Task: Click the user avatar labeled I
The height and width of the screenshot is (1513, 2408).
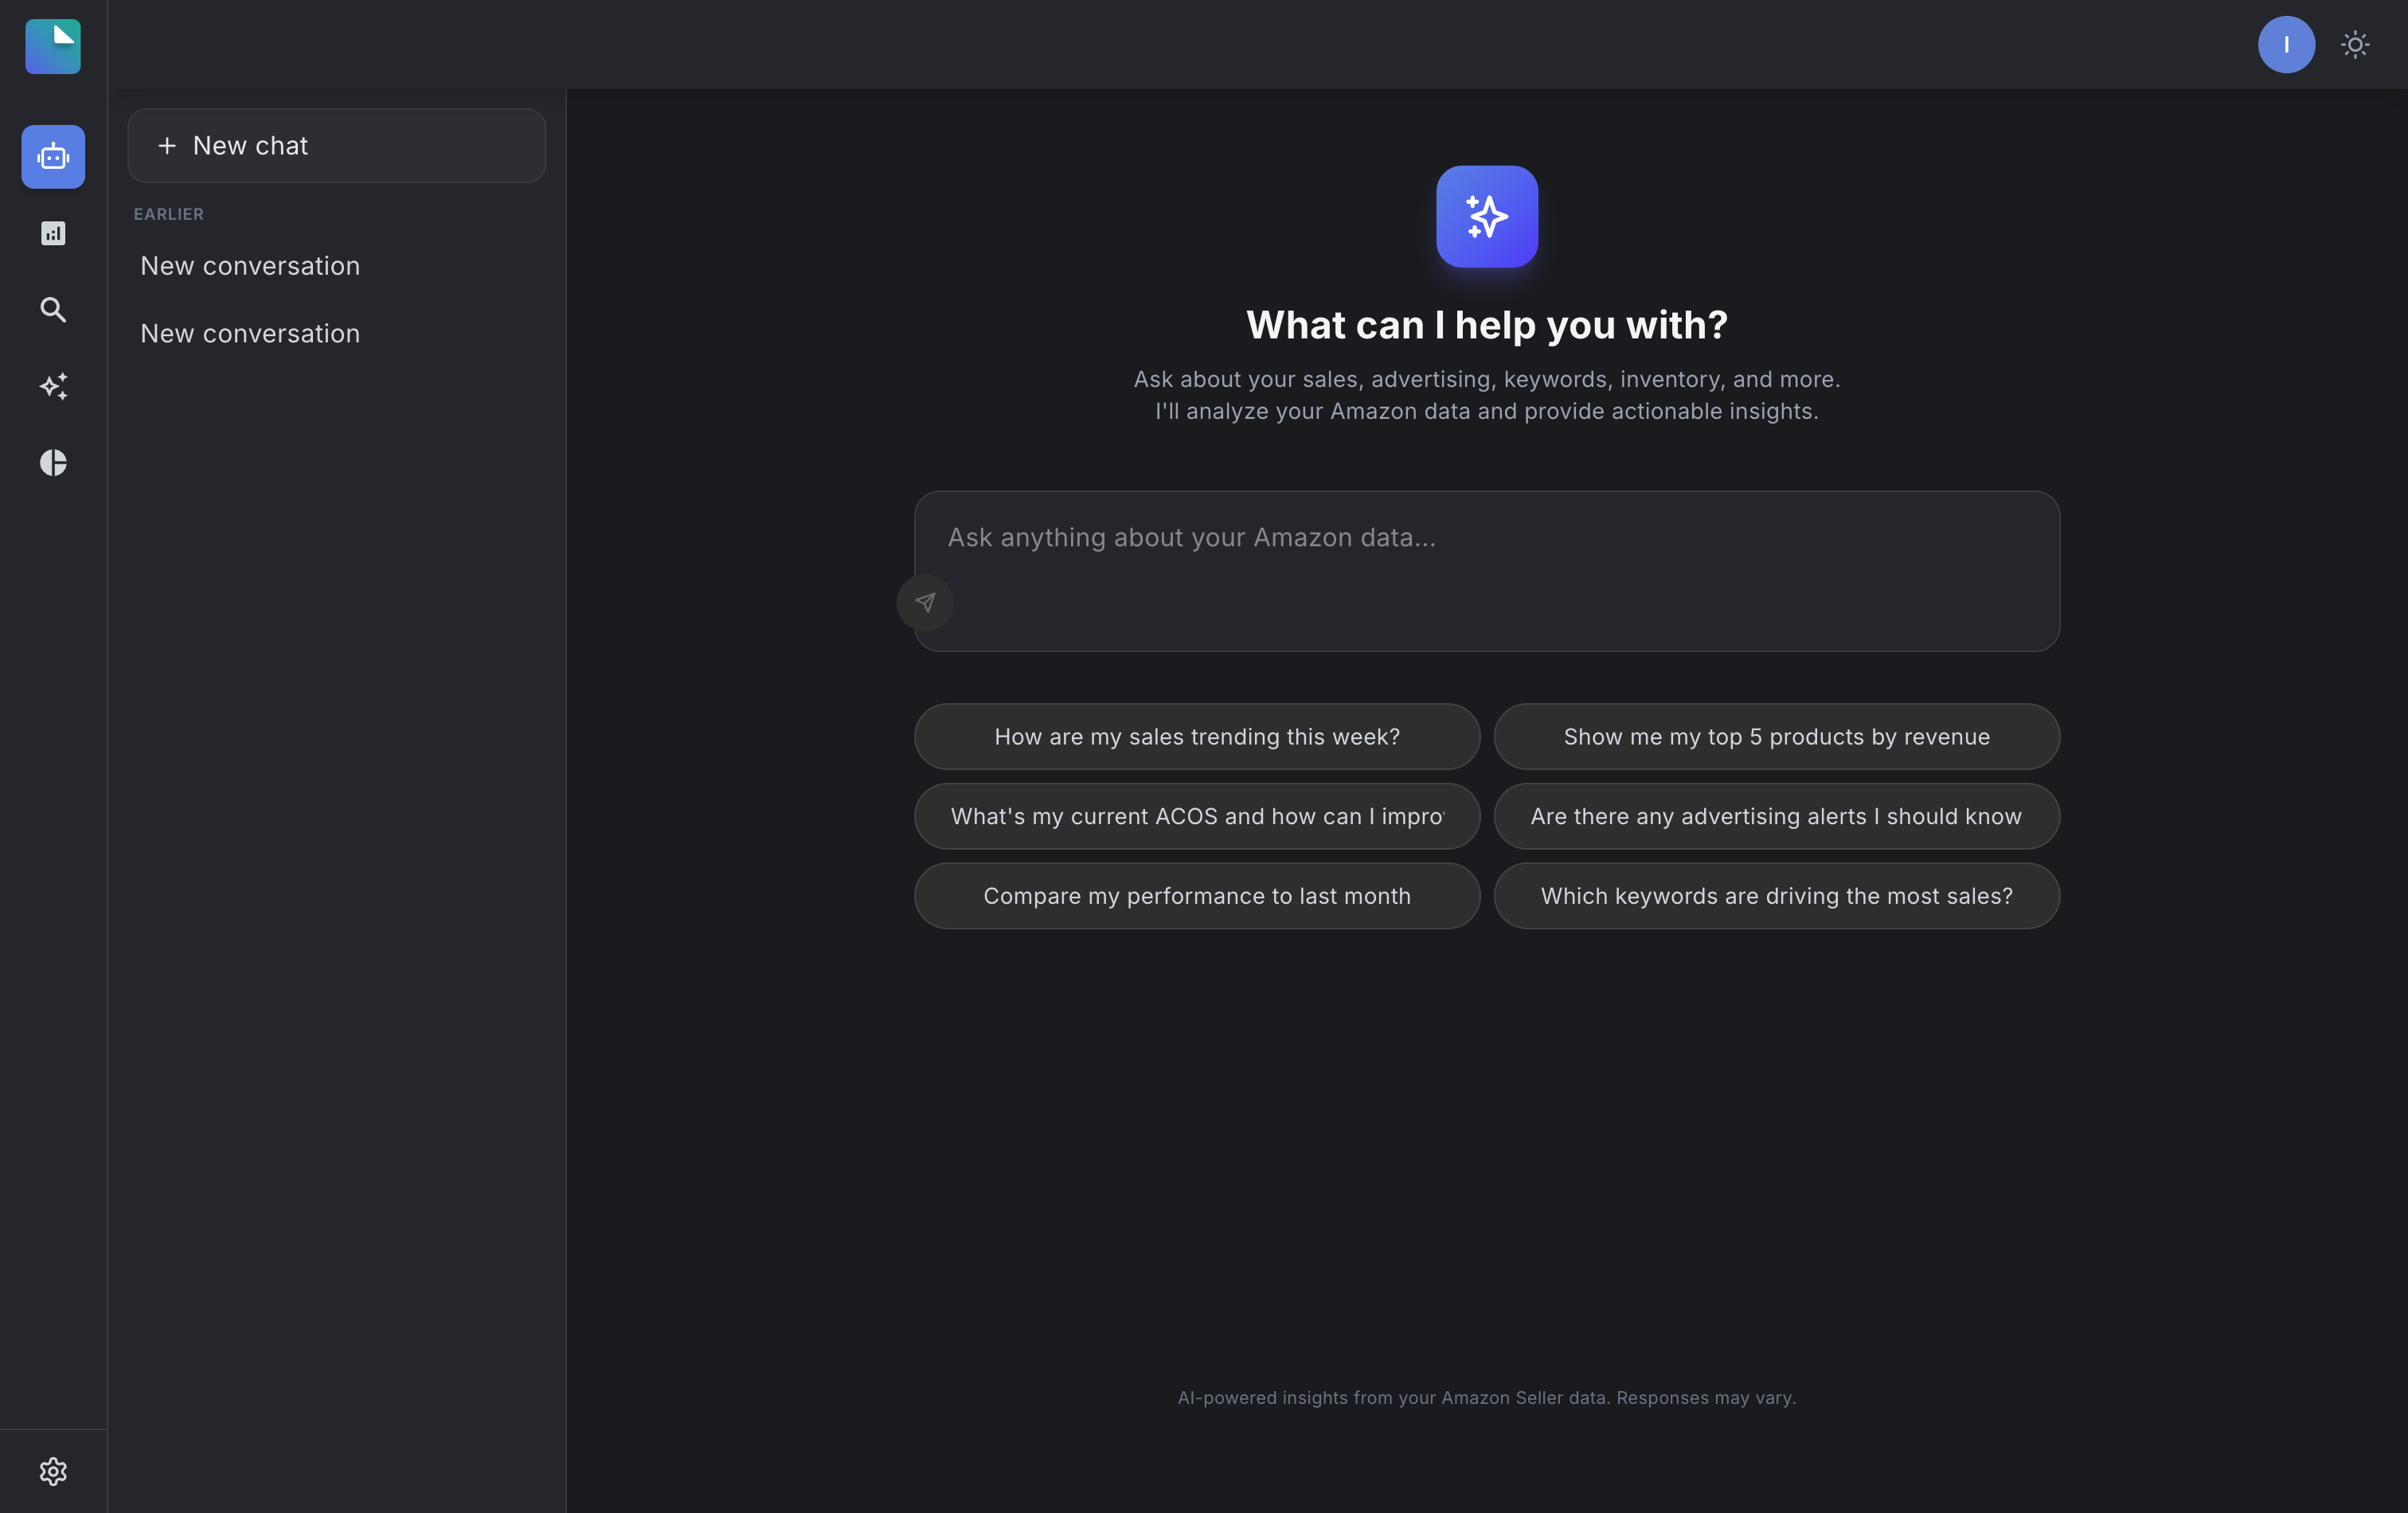Action: [2286, 45]
